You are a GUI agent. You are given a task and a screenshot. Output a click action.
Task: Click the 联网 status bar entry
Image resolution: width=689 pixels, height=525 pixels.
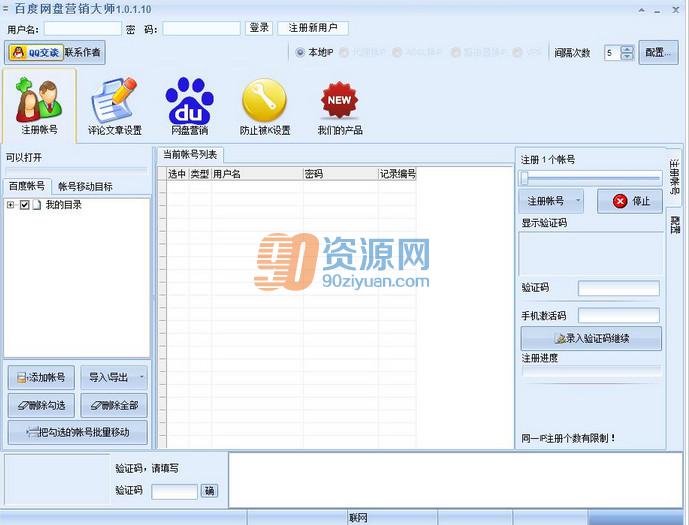pyautogui.click(x=358, y=518)
